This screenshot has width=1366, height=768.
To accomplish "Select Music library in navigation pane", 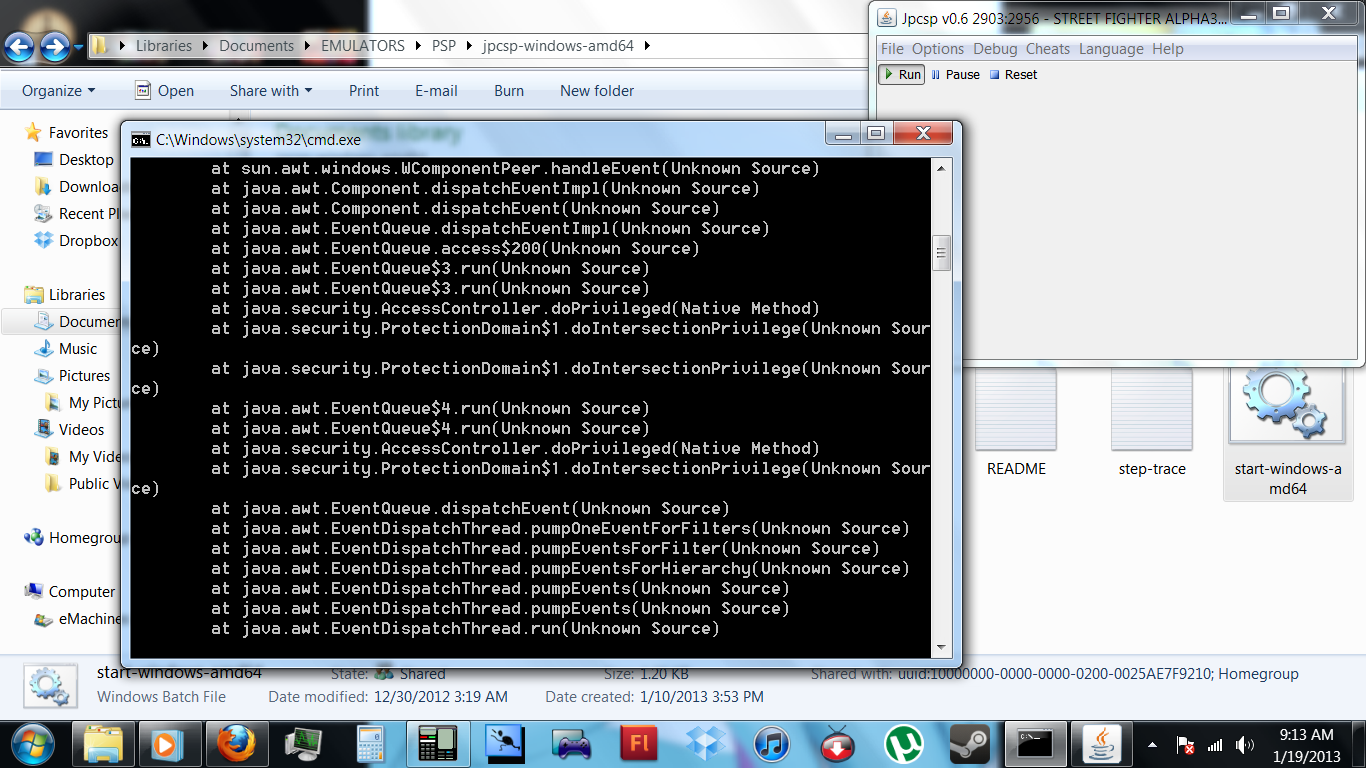I will coord(78,349).
